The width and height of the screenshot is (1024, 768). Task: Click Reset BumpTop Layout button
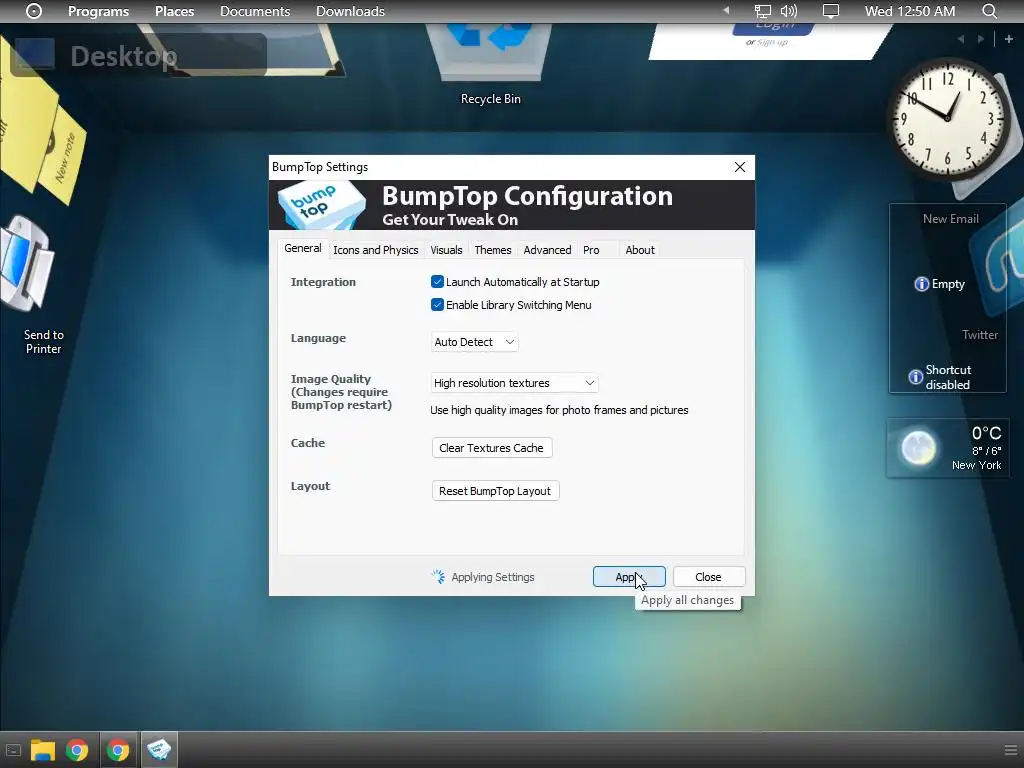[x=495, y=491]
